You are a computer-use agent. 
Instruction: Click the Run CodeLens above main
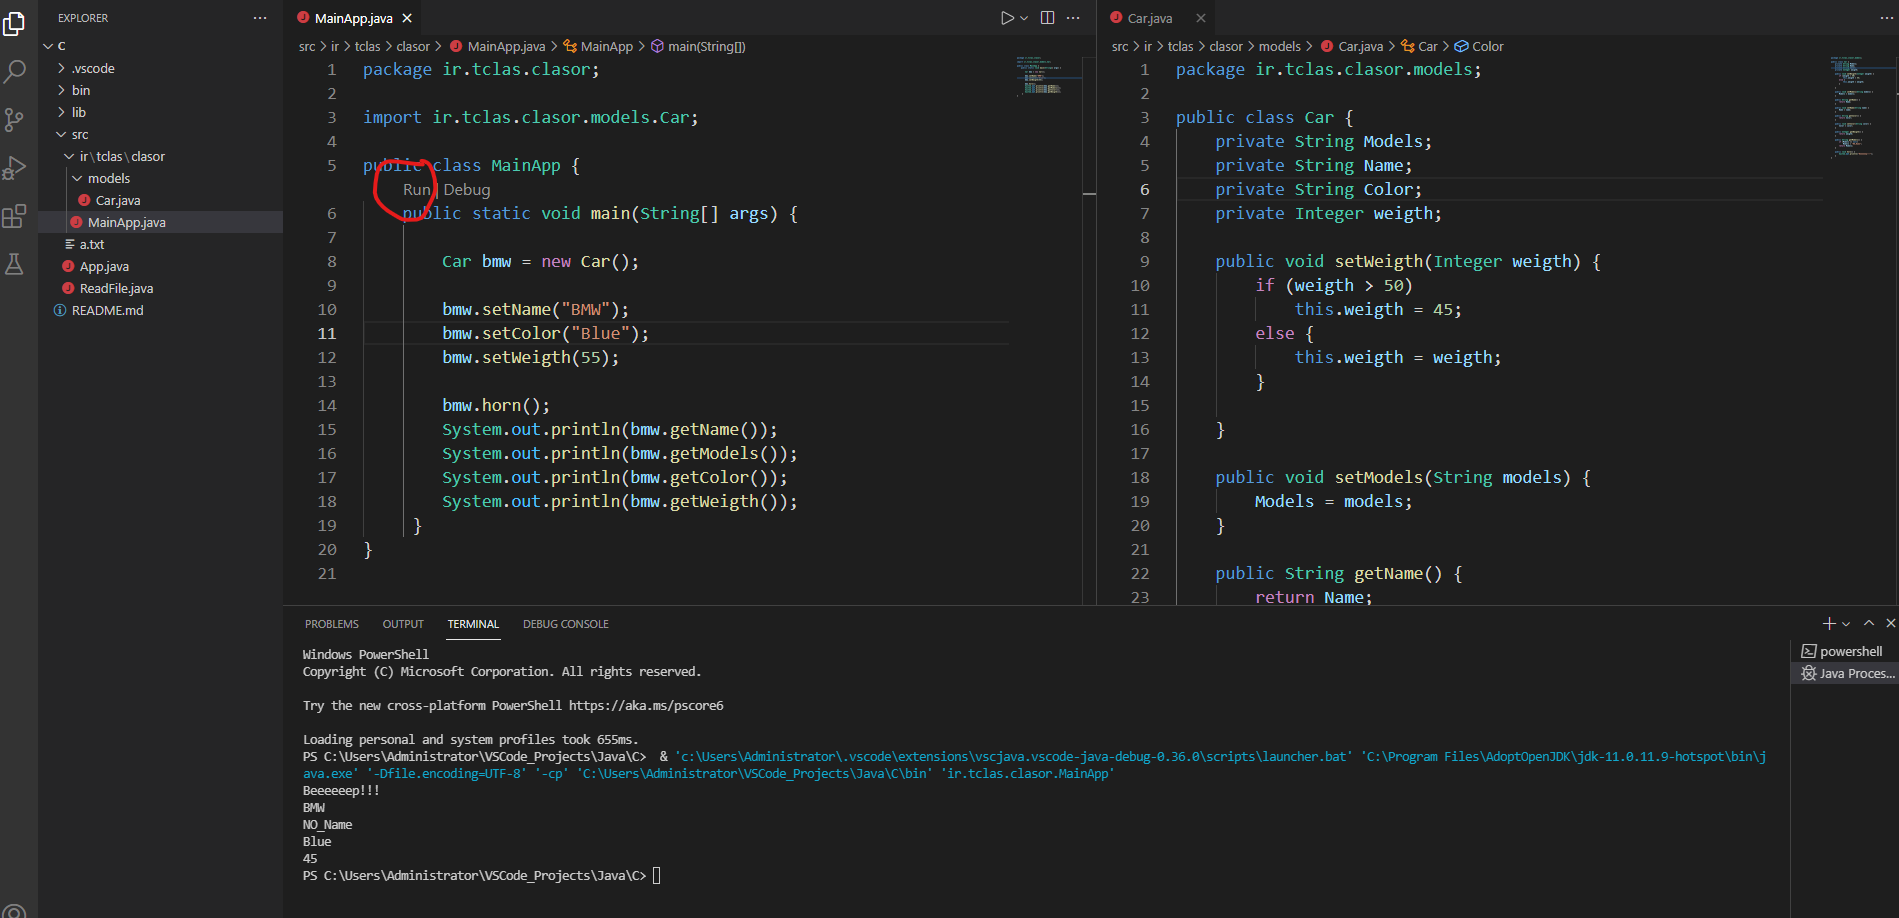pos(416,189)
